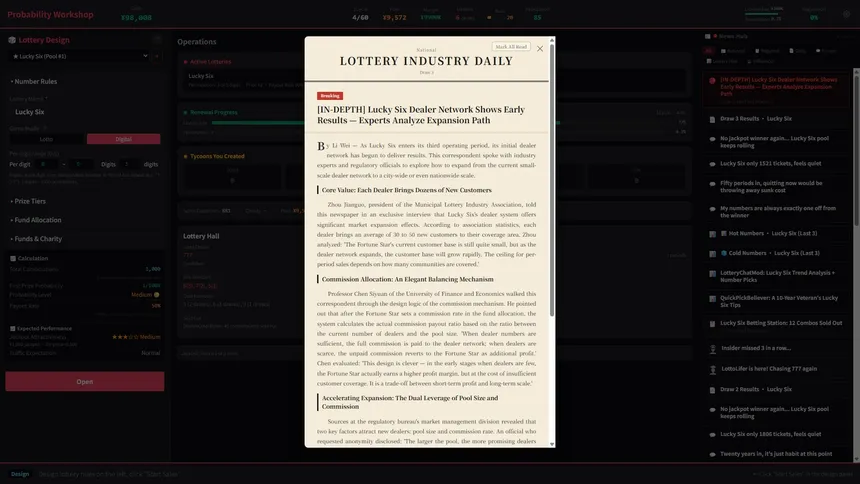This screenshot has height=484, width=860.
Task: Click the Design tab in bottom bar
Action: [x=20, y=474]
